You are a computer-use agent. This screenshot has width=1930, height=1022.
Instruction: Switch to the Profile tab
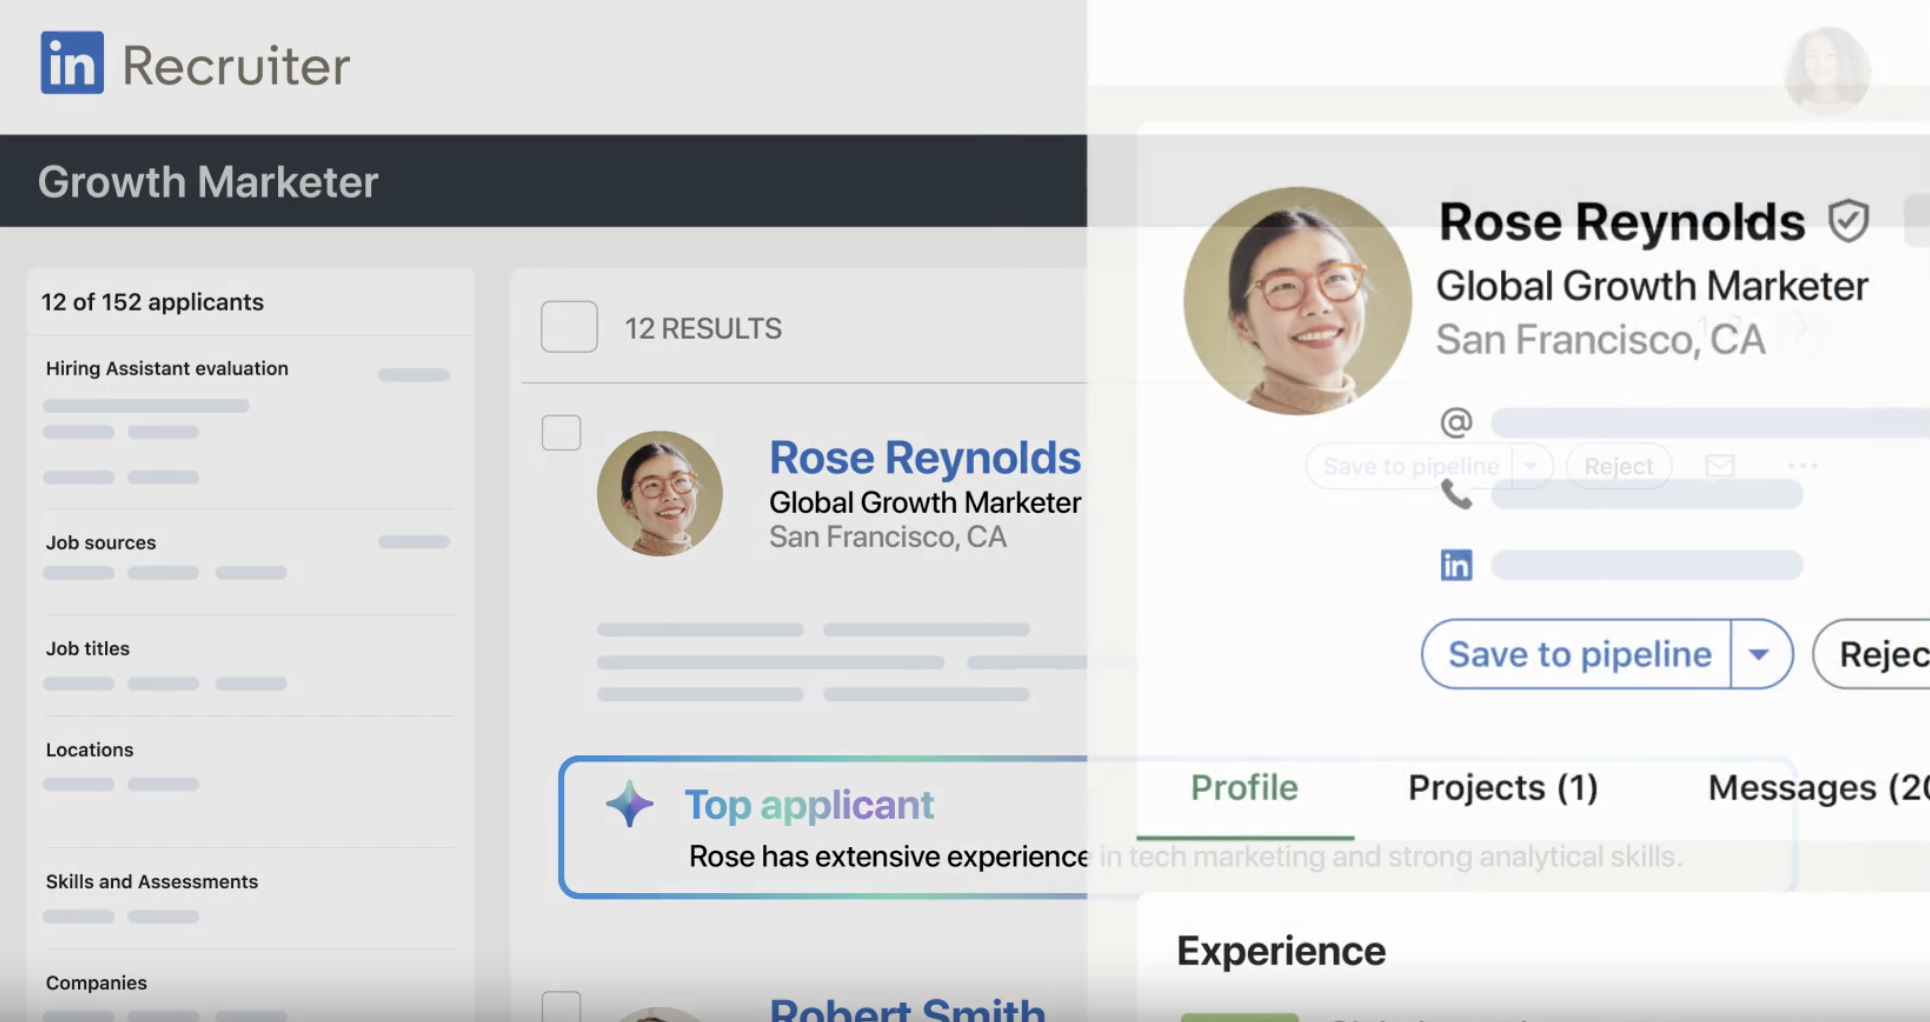(x=1244, y=788)
